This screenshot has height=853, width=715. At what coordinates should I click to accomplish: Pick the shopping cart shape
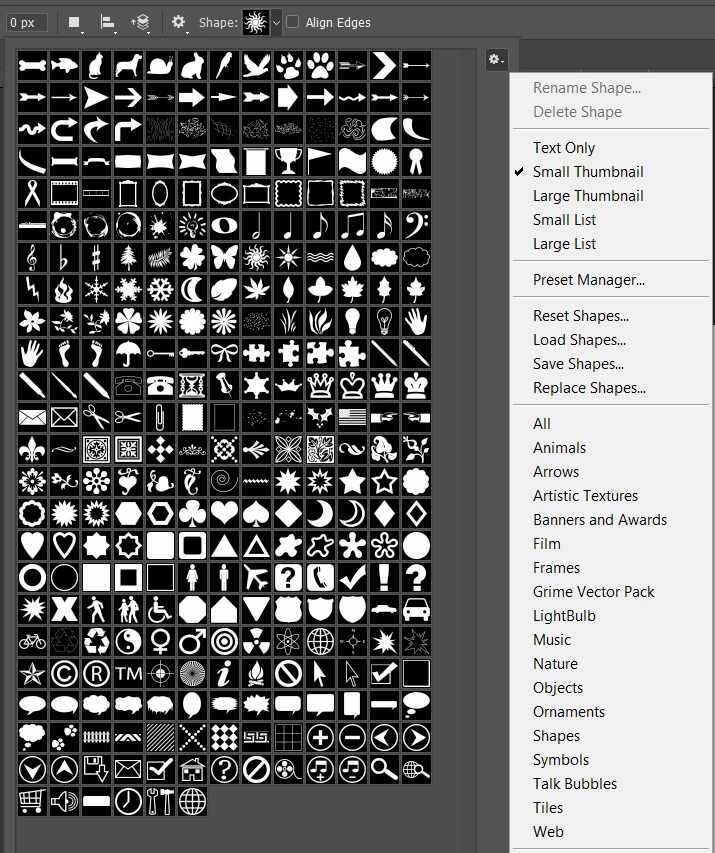32,801
